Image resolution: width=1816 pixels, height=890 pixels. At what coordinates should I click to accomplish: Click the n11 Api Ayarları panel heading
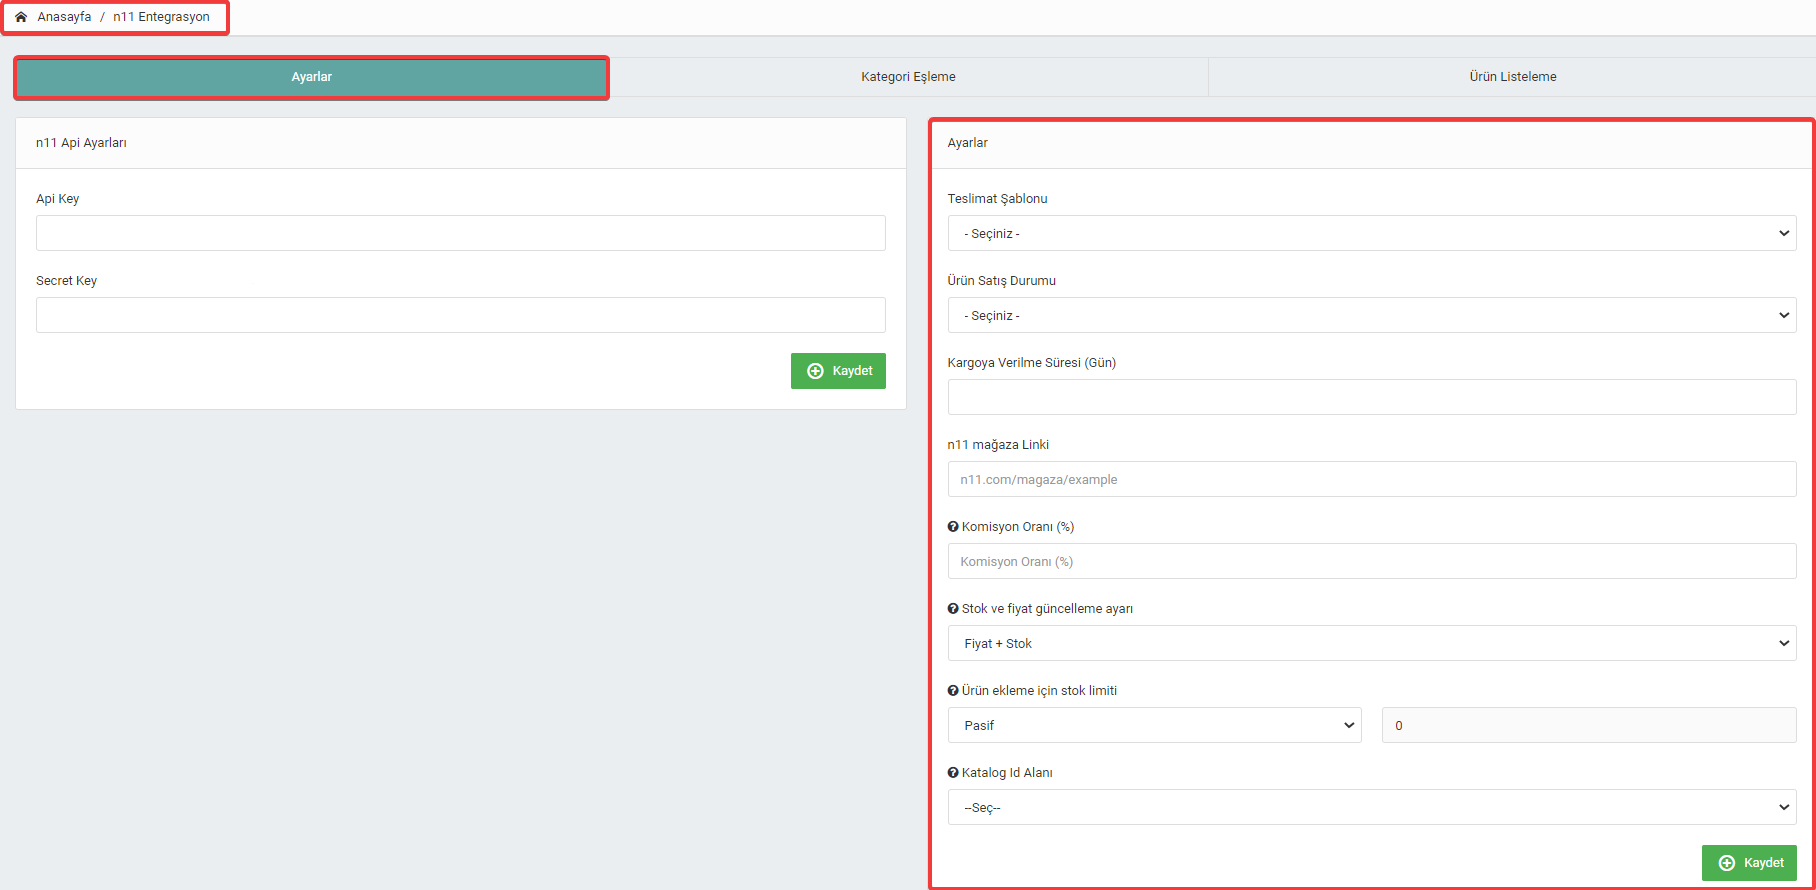click(81, 143)
